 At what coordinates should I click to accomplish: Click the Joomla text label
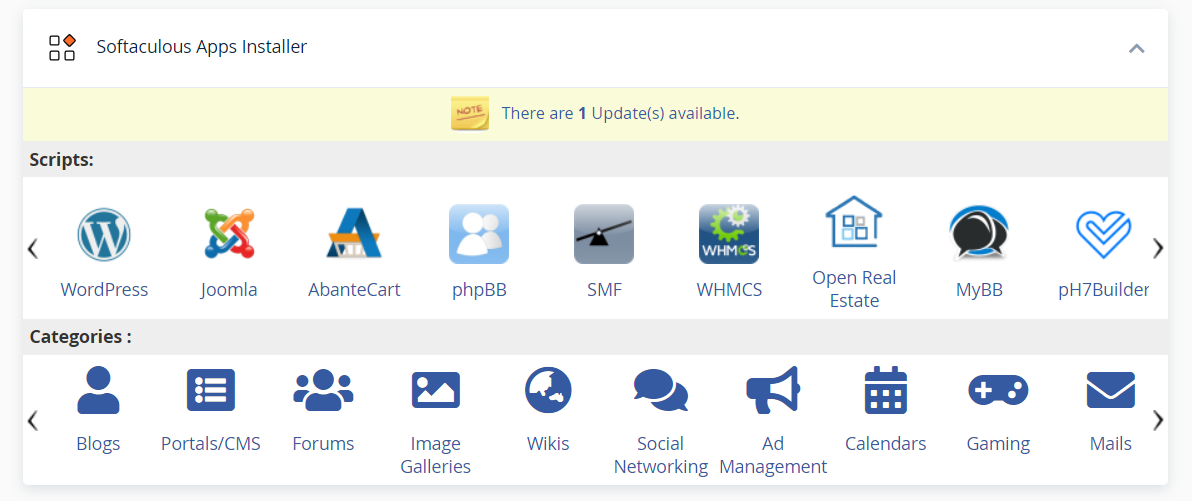229,290
